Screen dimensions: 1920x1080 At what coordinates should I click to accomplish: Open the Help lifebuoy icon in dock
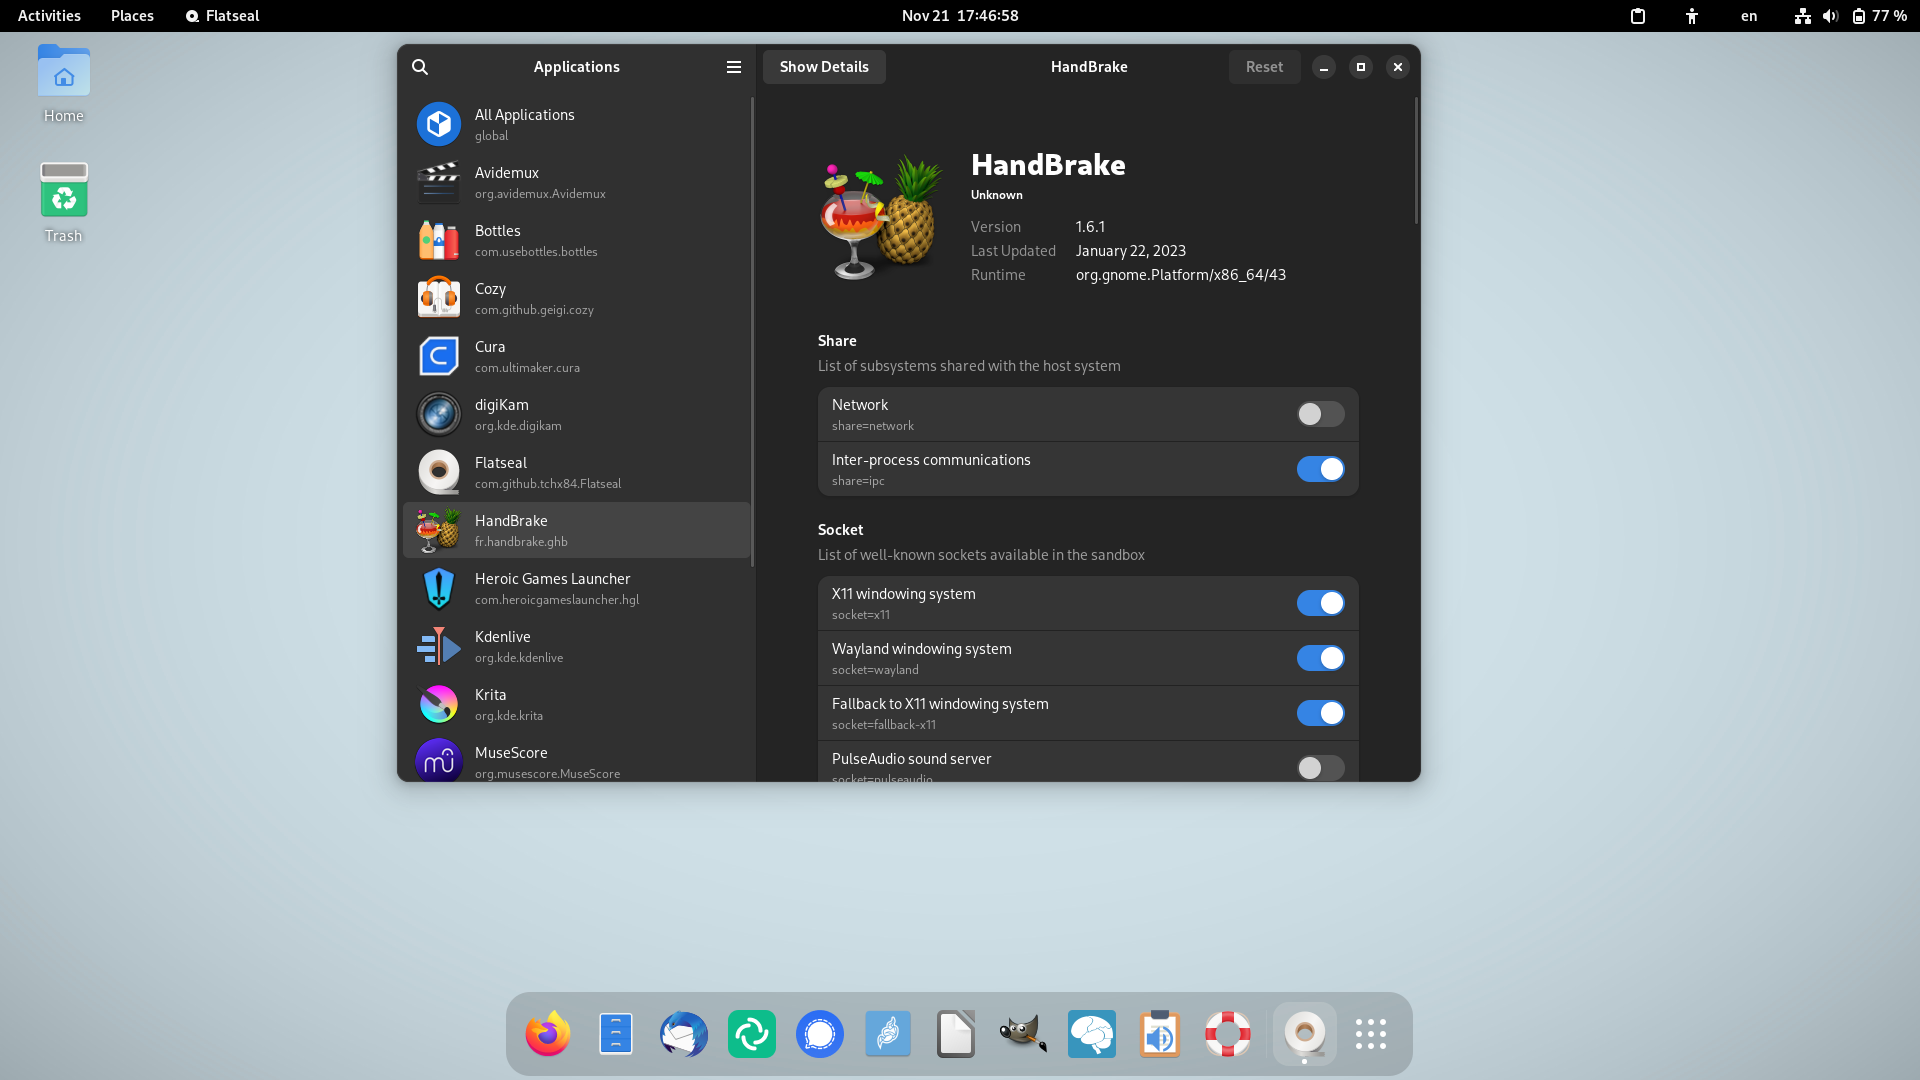tap(1228, 1034)
